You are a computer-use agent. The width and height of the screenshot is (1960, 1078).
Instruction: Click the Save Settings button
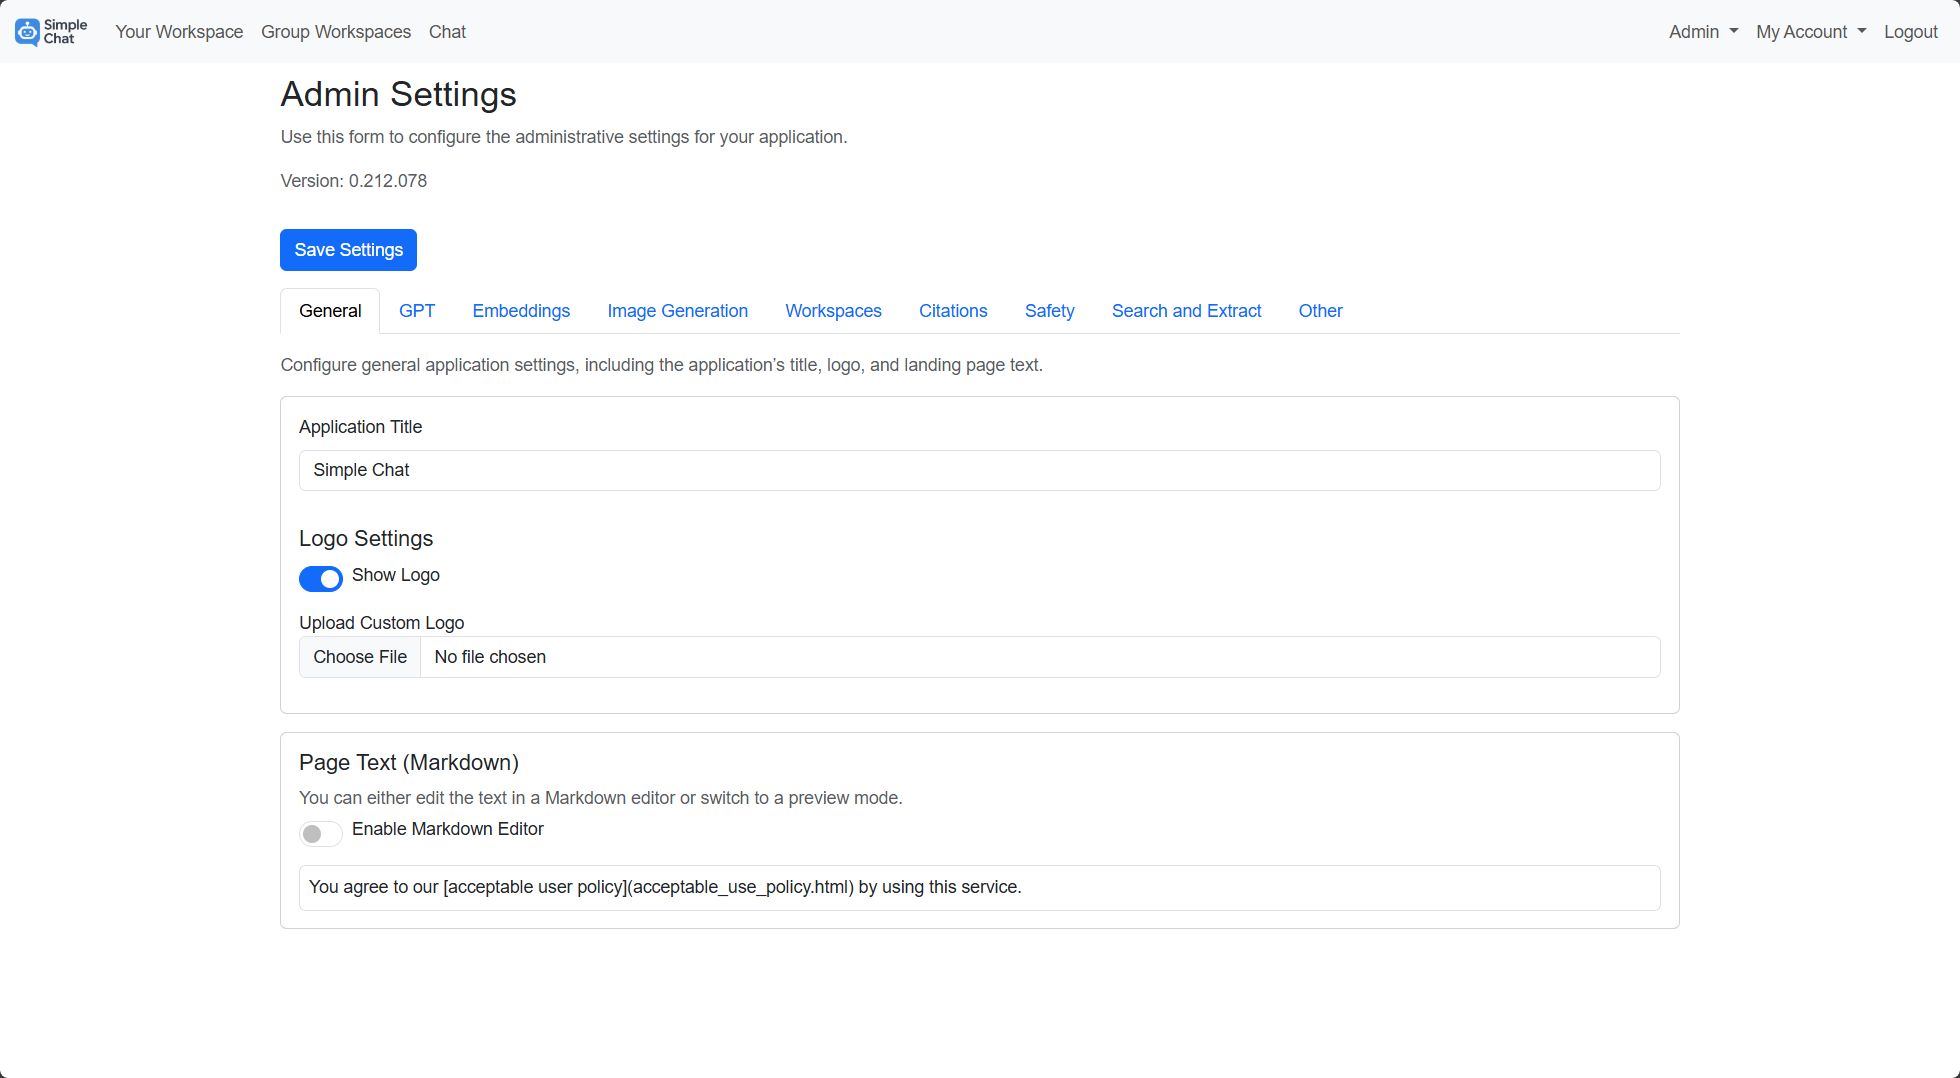click(348, 250)
